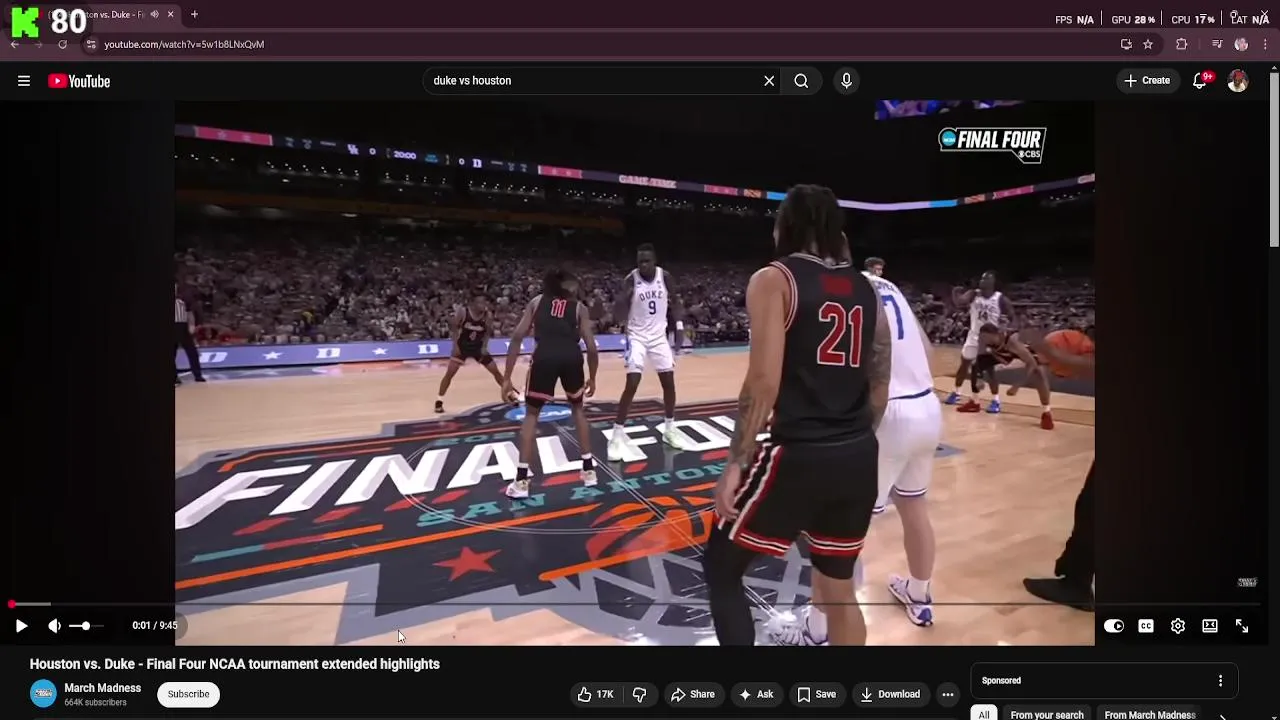
Task: Reload the page
Action: 62,44
